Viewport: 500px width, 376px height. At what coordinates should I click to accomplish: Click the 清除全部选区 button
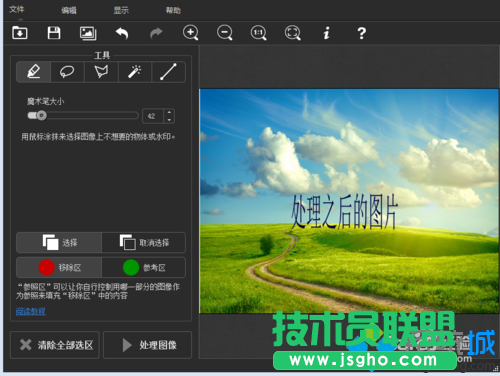[x=55, y=345]
